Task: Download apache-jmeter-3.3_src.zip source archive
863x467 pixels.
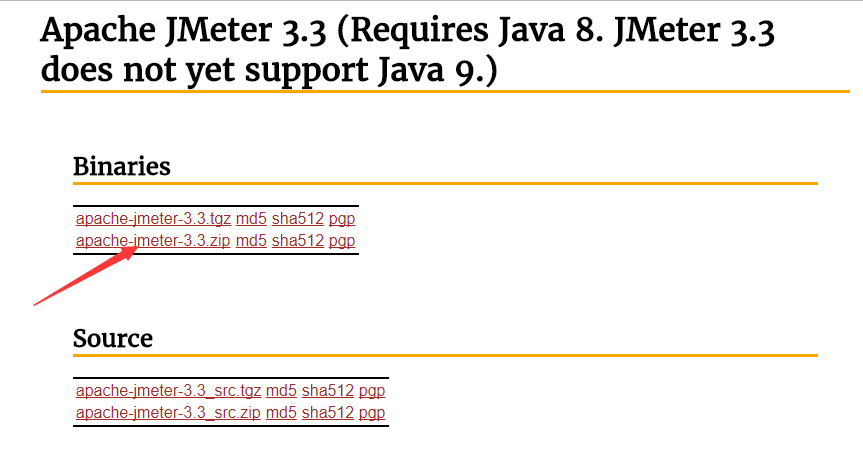Action: tap(168, 413)
